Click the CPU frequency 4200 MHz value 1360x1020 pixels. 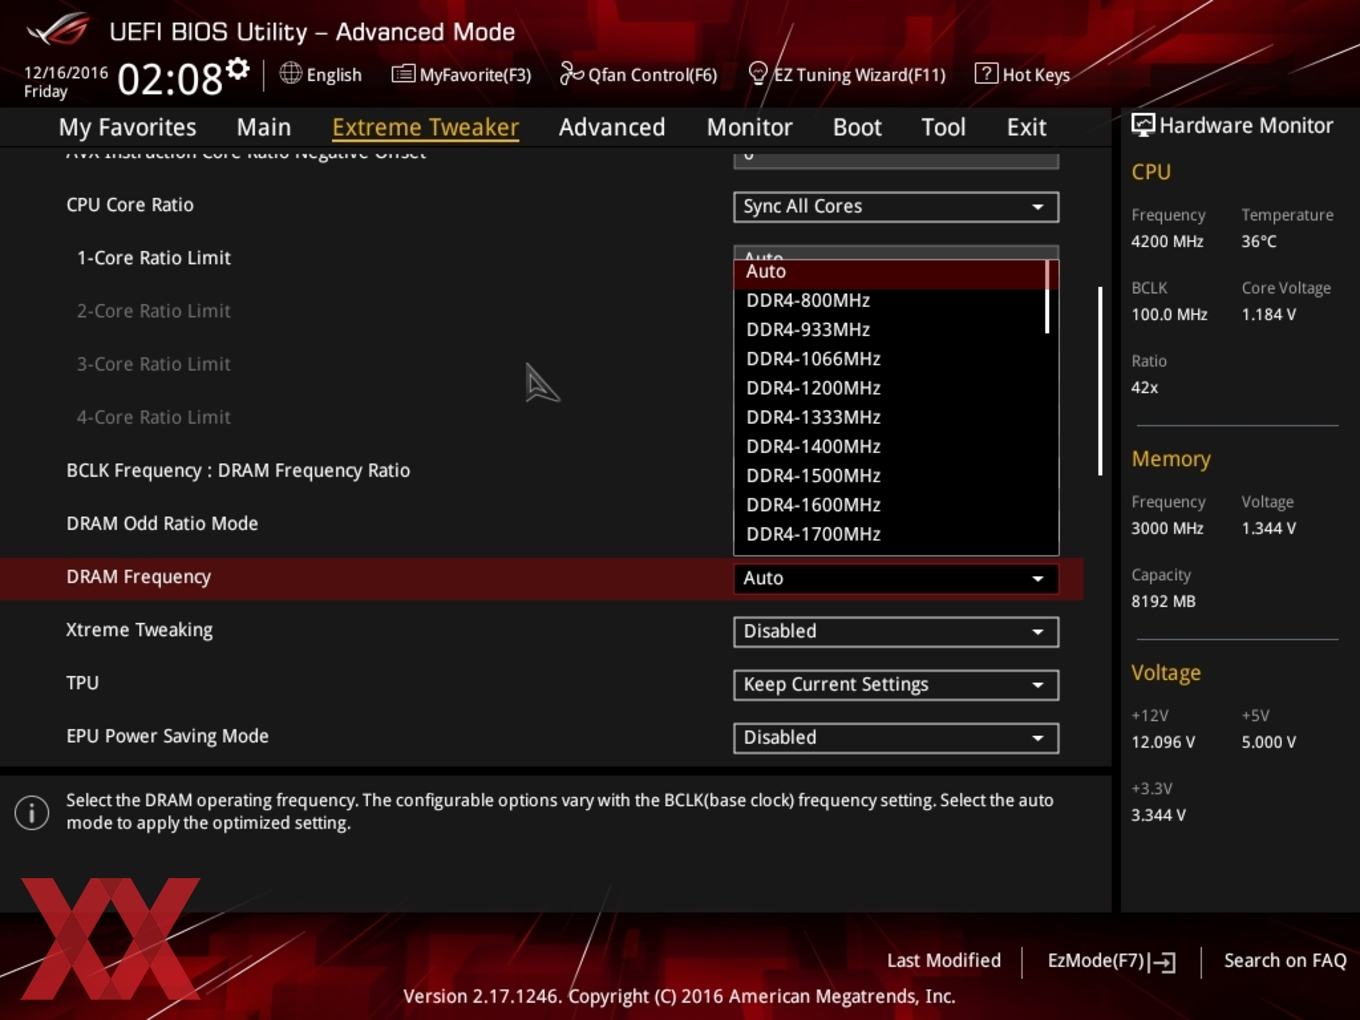point(1167,241)
